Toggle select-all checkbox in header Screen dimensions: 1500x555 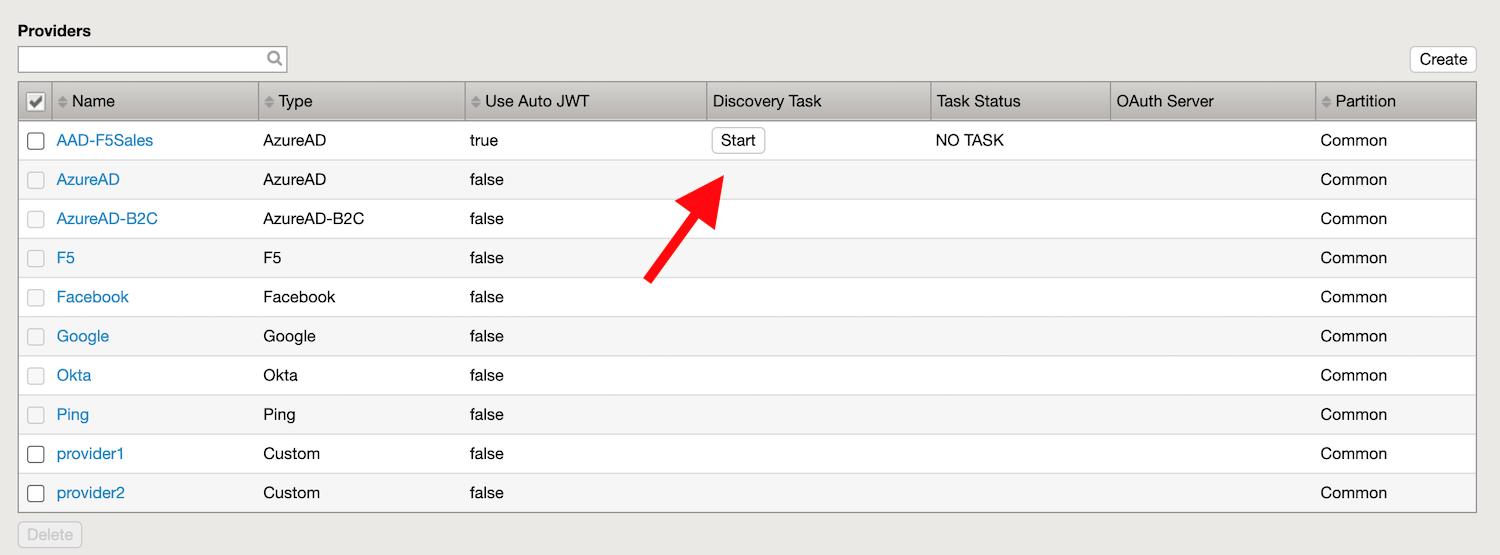(x=36, y=101)
